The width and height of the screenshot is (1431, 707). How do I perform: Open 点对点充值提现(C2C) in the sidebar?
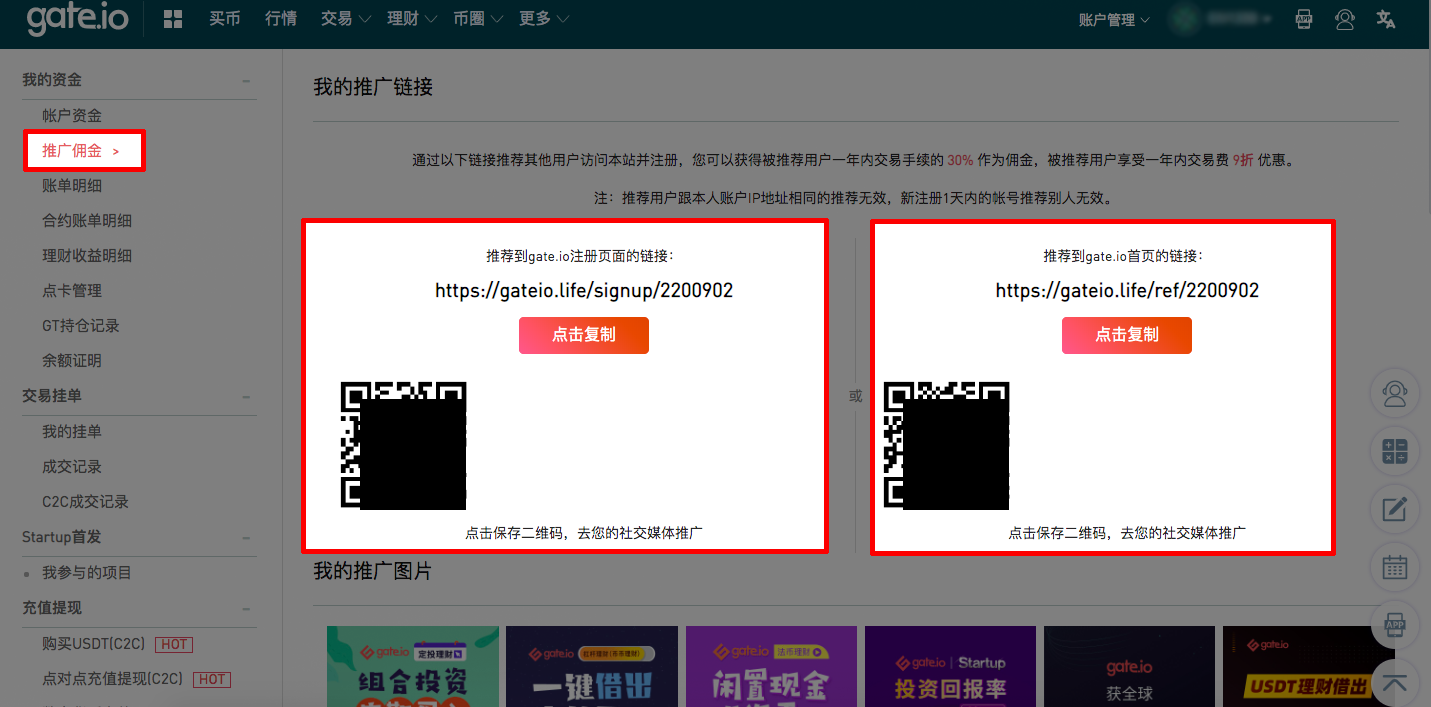[113, 679]
